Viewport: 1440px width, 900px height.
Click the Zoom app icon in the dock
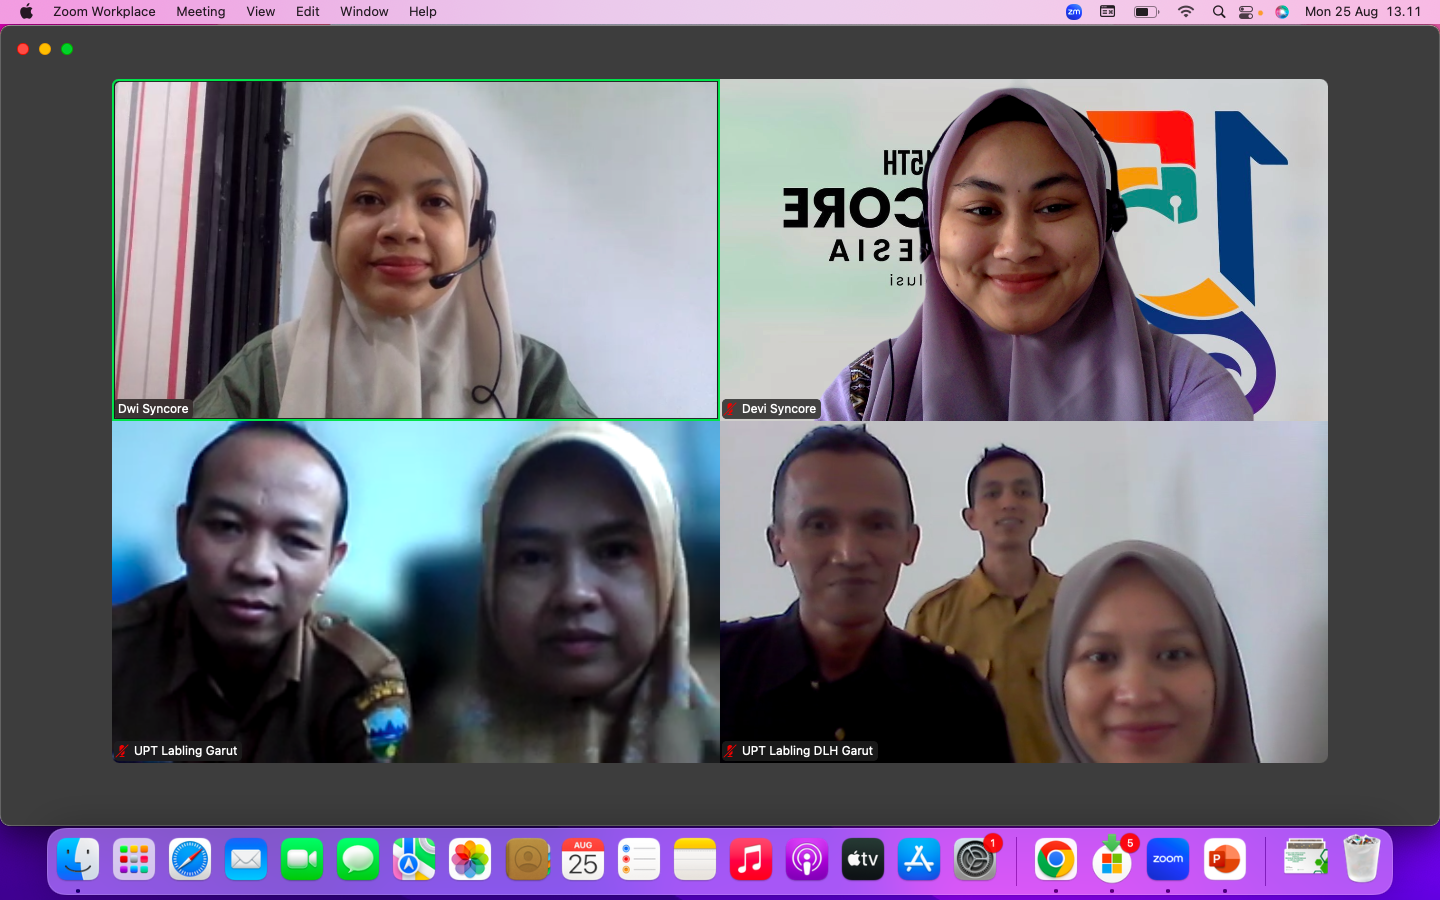[1167, 859]
